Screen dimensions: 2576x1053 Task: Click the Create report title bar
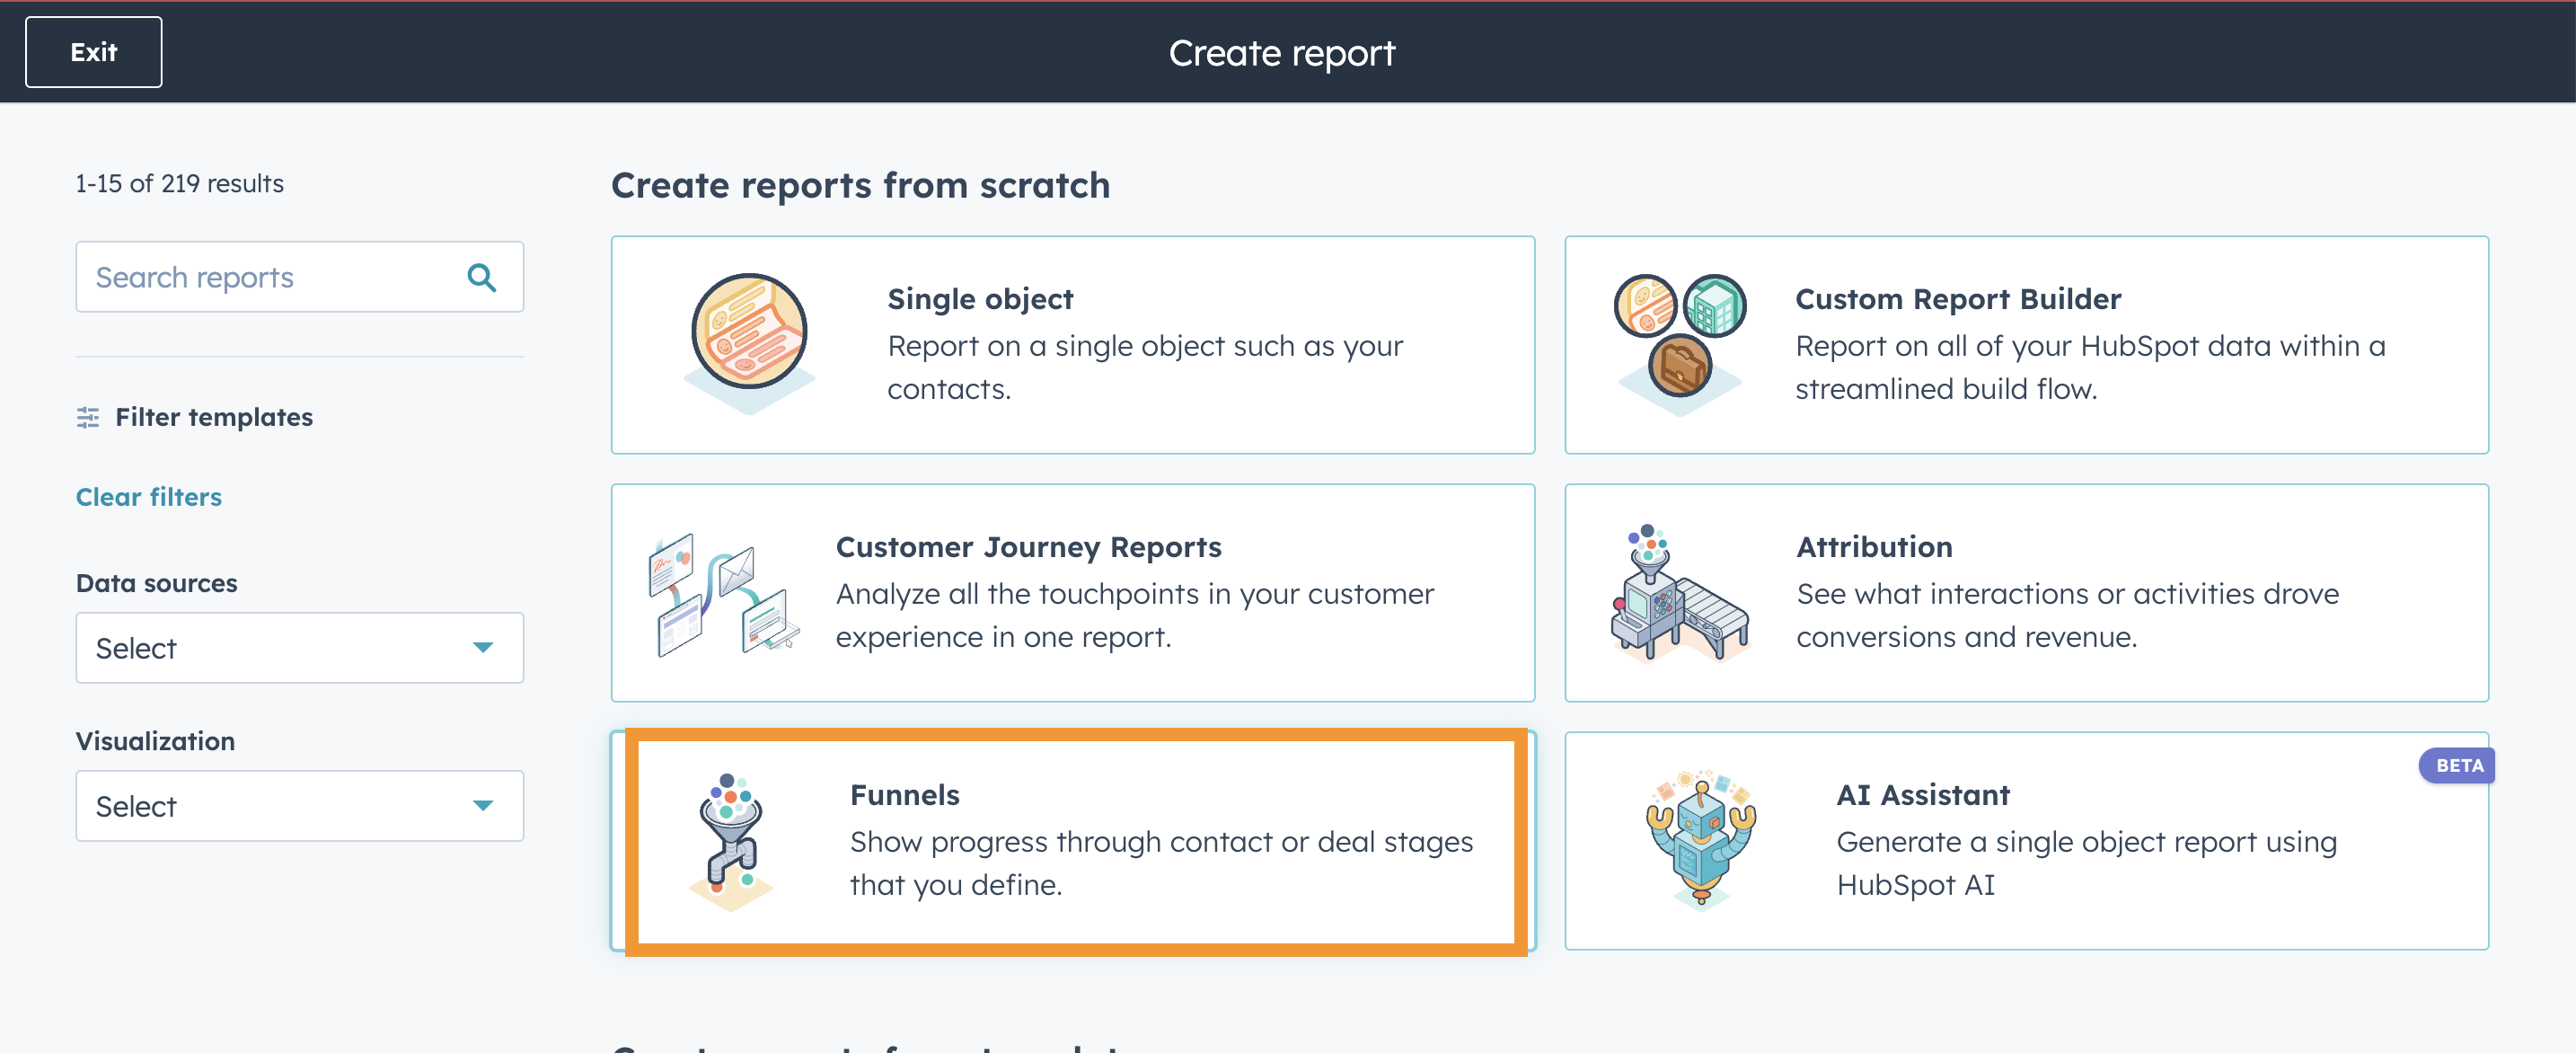click(1283, 52)
